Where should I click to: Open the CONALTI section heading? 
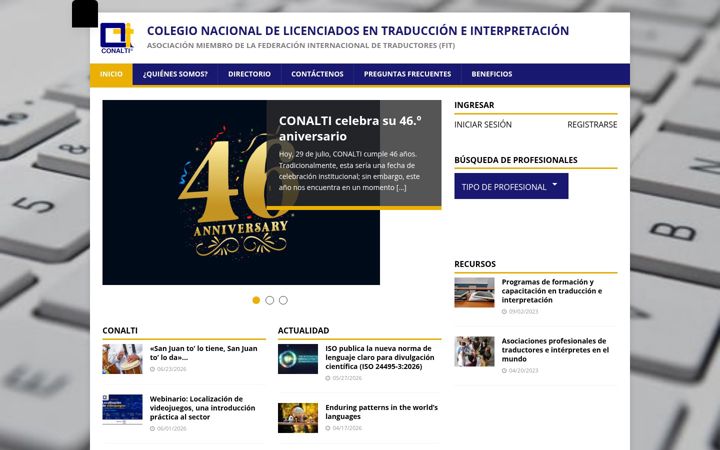coord(120,330)
